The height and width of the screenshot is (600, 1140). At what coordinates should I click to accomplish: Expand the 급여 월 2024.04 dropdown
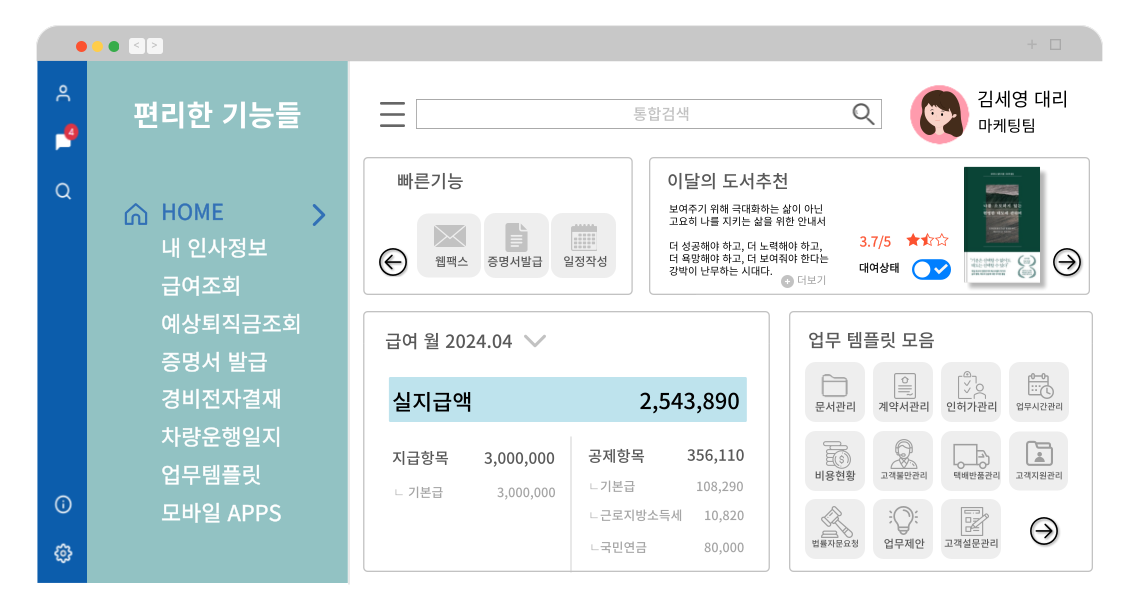tap(535, 341)
